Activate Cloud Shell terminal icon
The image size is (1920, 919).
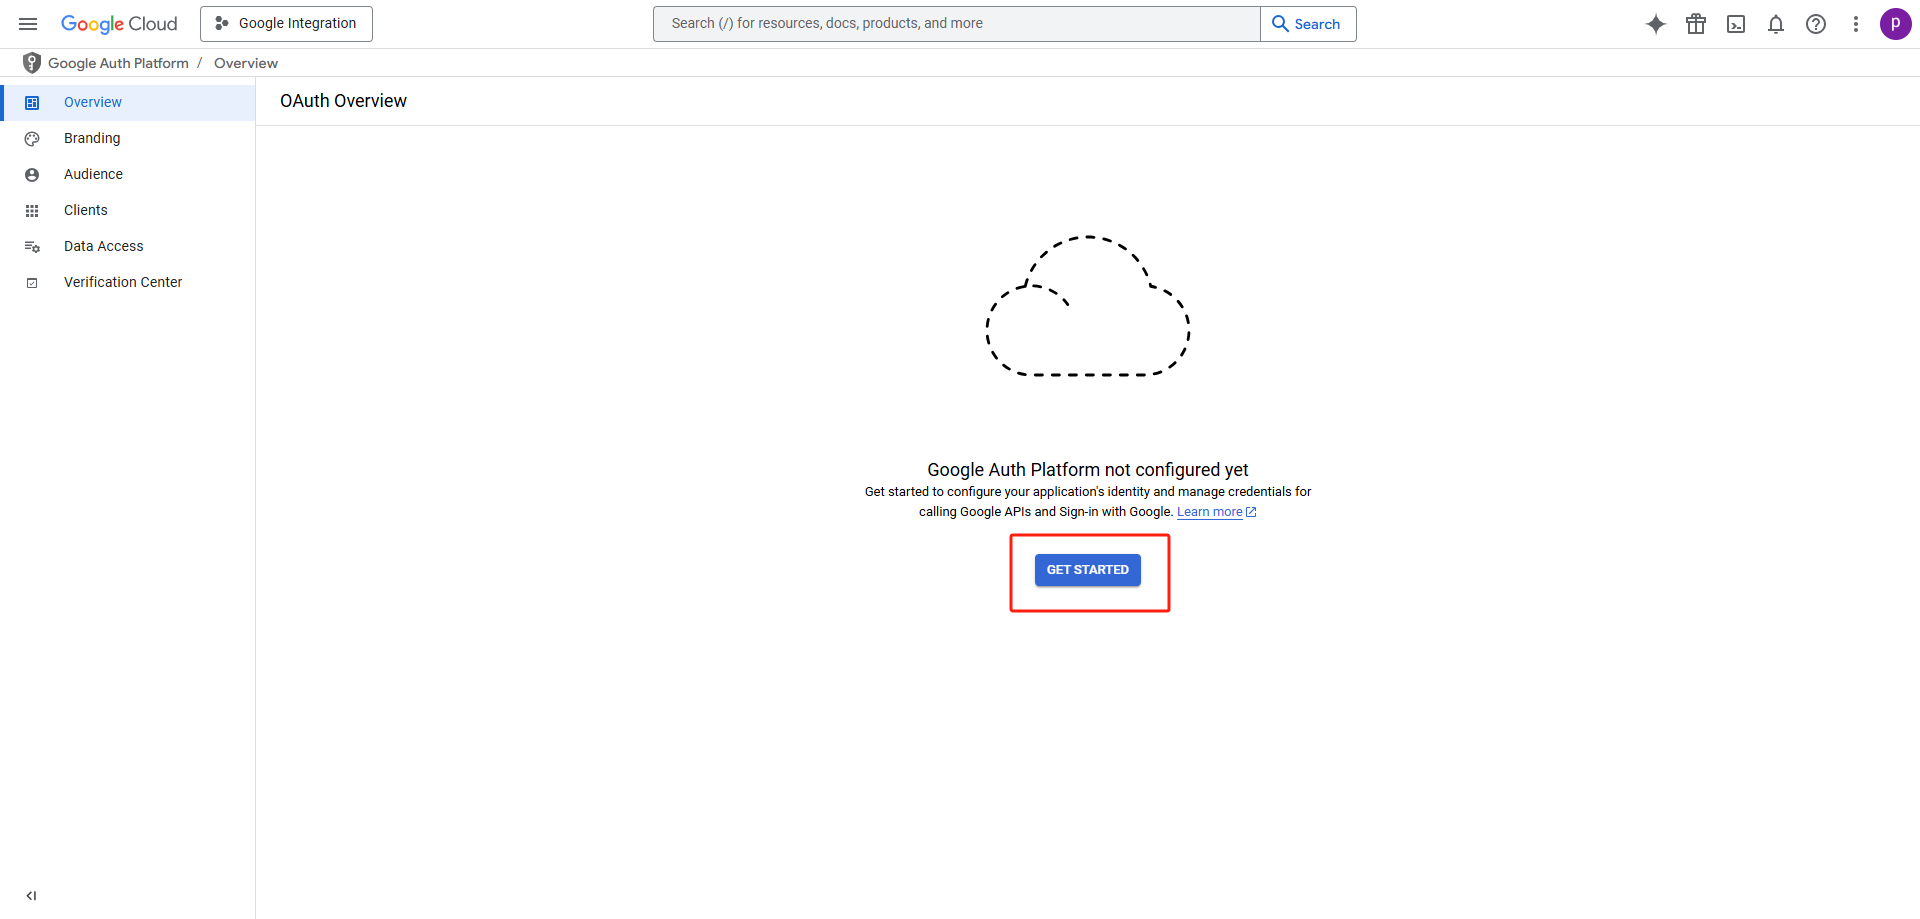coord(1736,24)
